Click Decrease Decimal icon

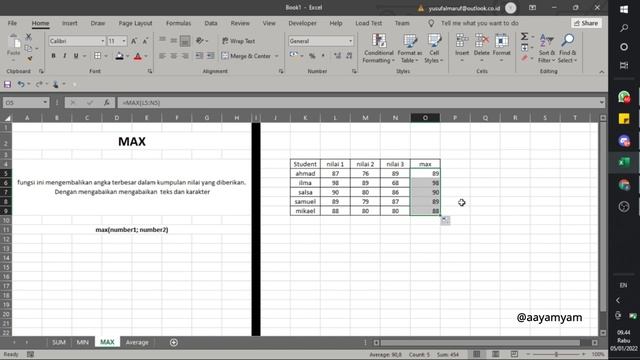(x=349, y=56)
